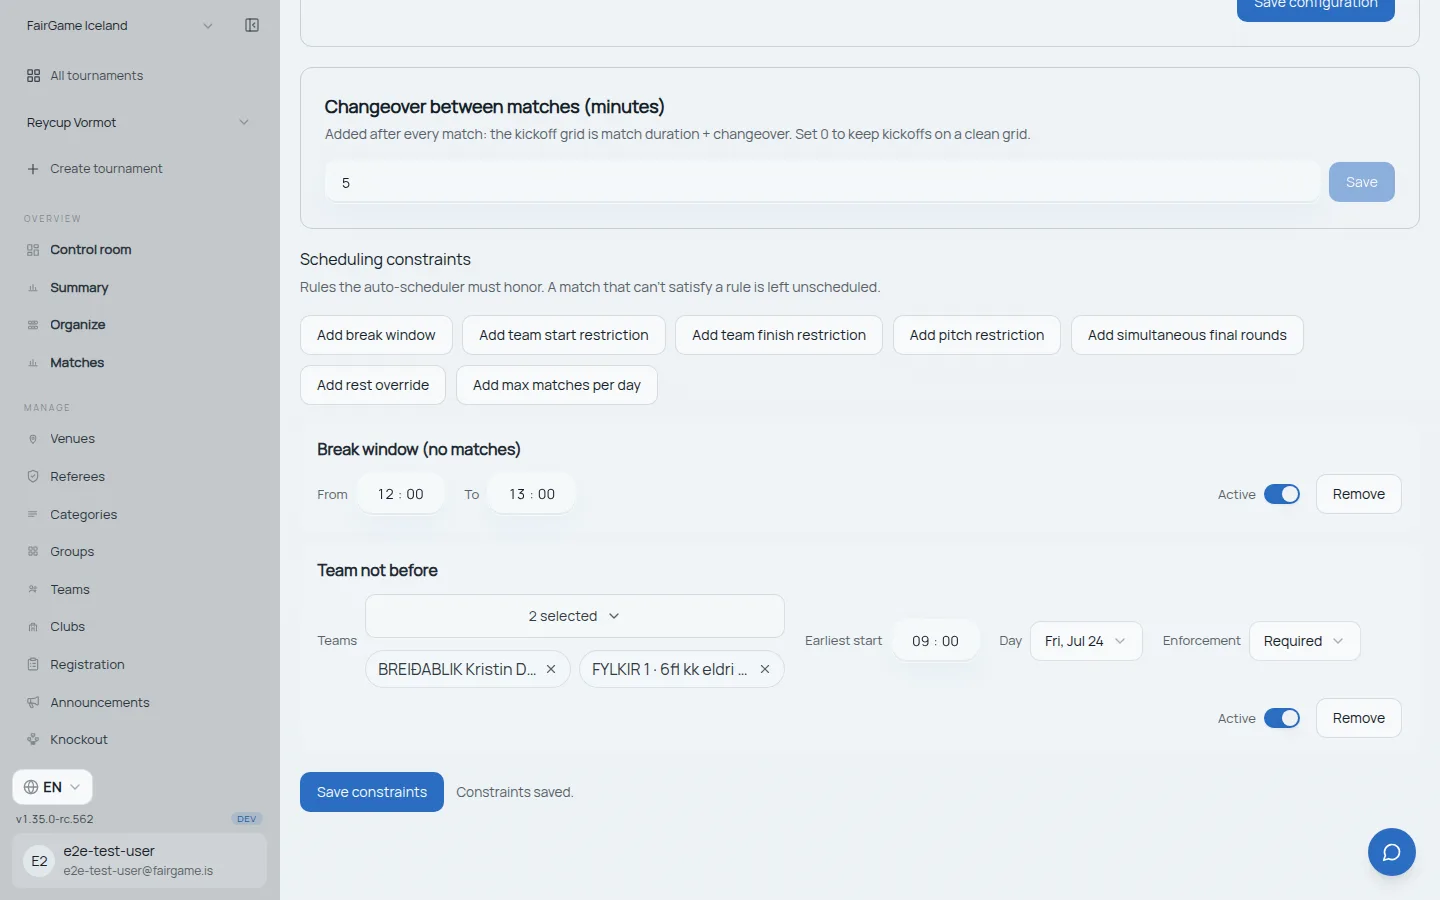The width and height of the screenshot is (1440, 900).
Task: Click the Organize sidebar icon
Action: click(33, 325)
